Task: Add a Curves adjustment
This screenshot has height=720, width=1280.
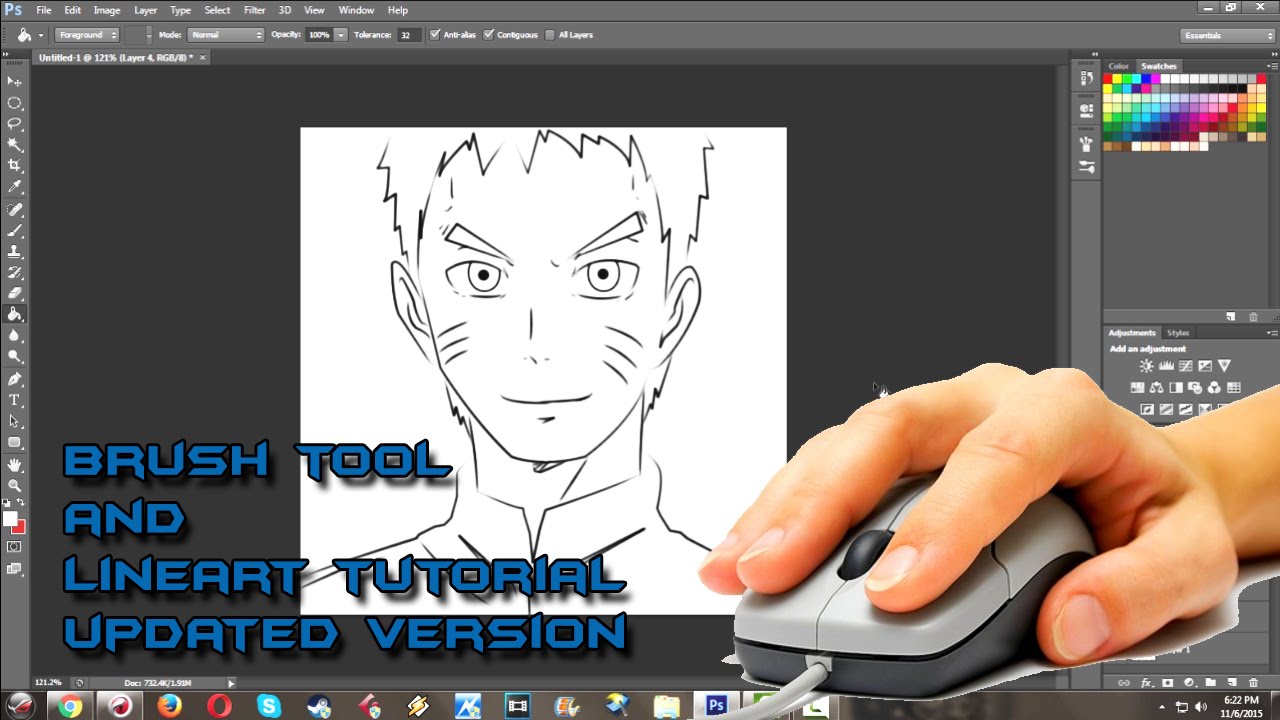Action: (x=1185, y=366)
